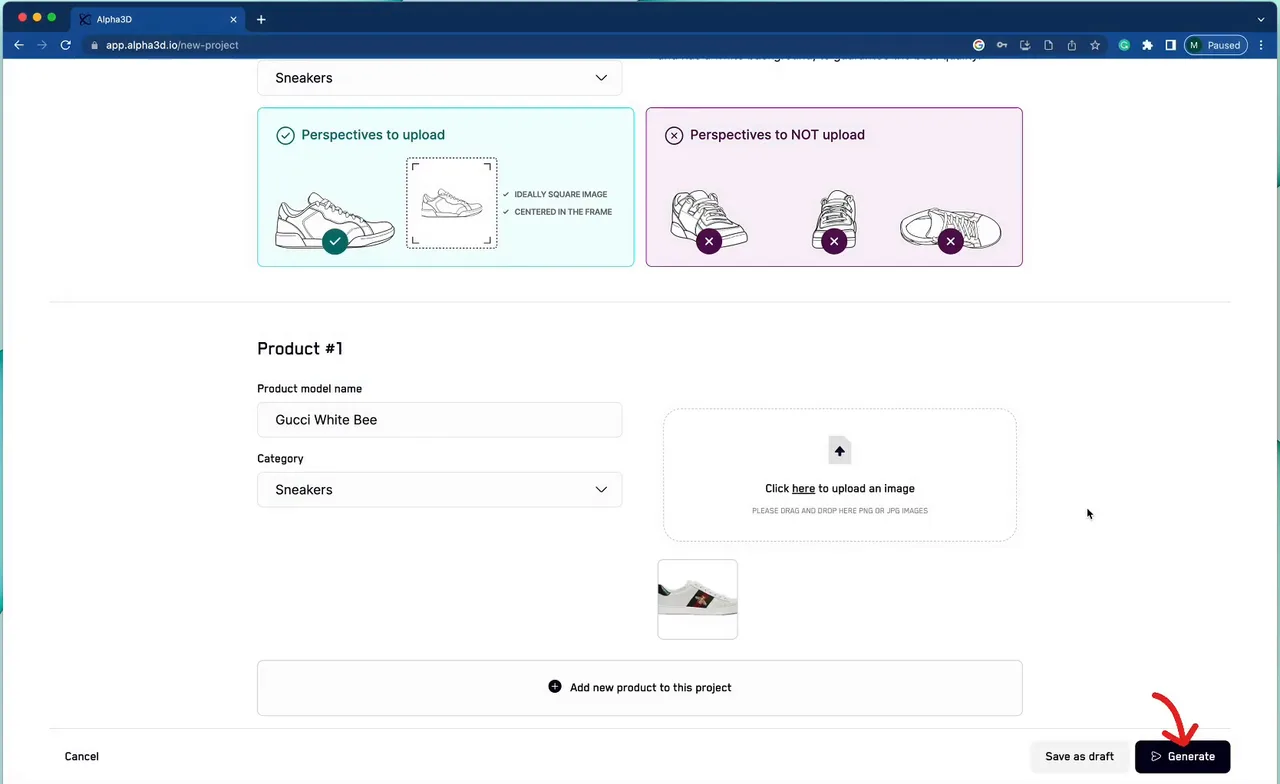Open the Google account icon in address bar
1280x784 pixels.
979,45
